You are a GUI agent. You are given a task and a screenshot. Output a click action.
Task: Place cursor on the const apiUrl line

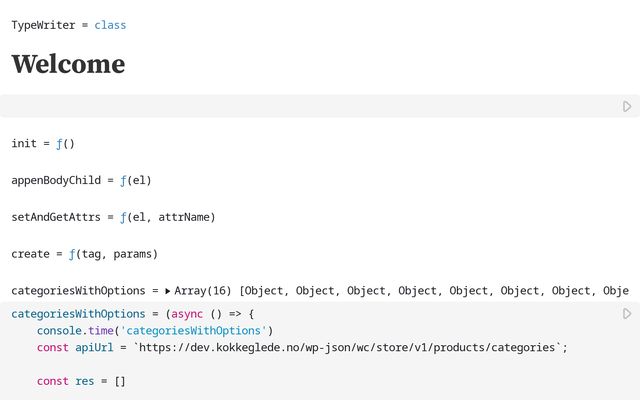pos(300,348)
